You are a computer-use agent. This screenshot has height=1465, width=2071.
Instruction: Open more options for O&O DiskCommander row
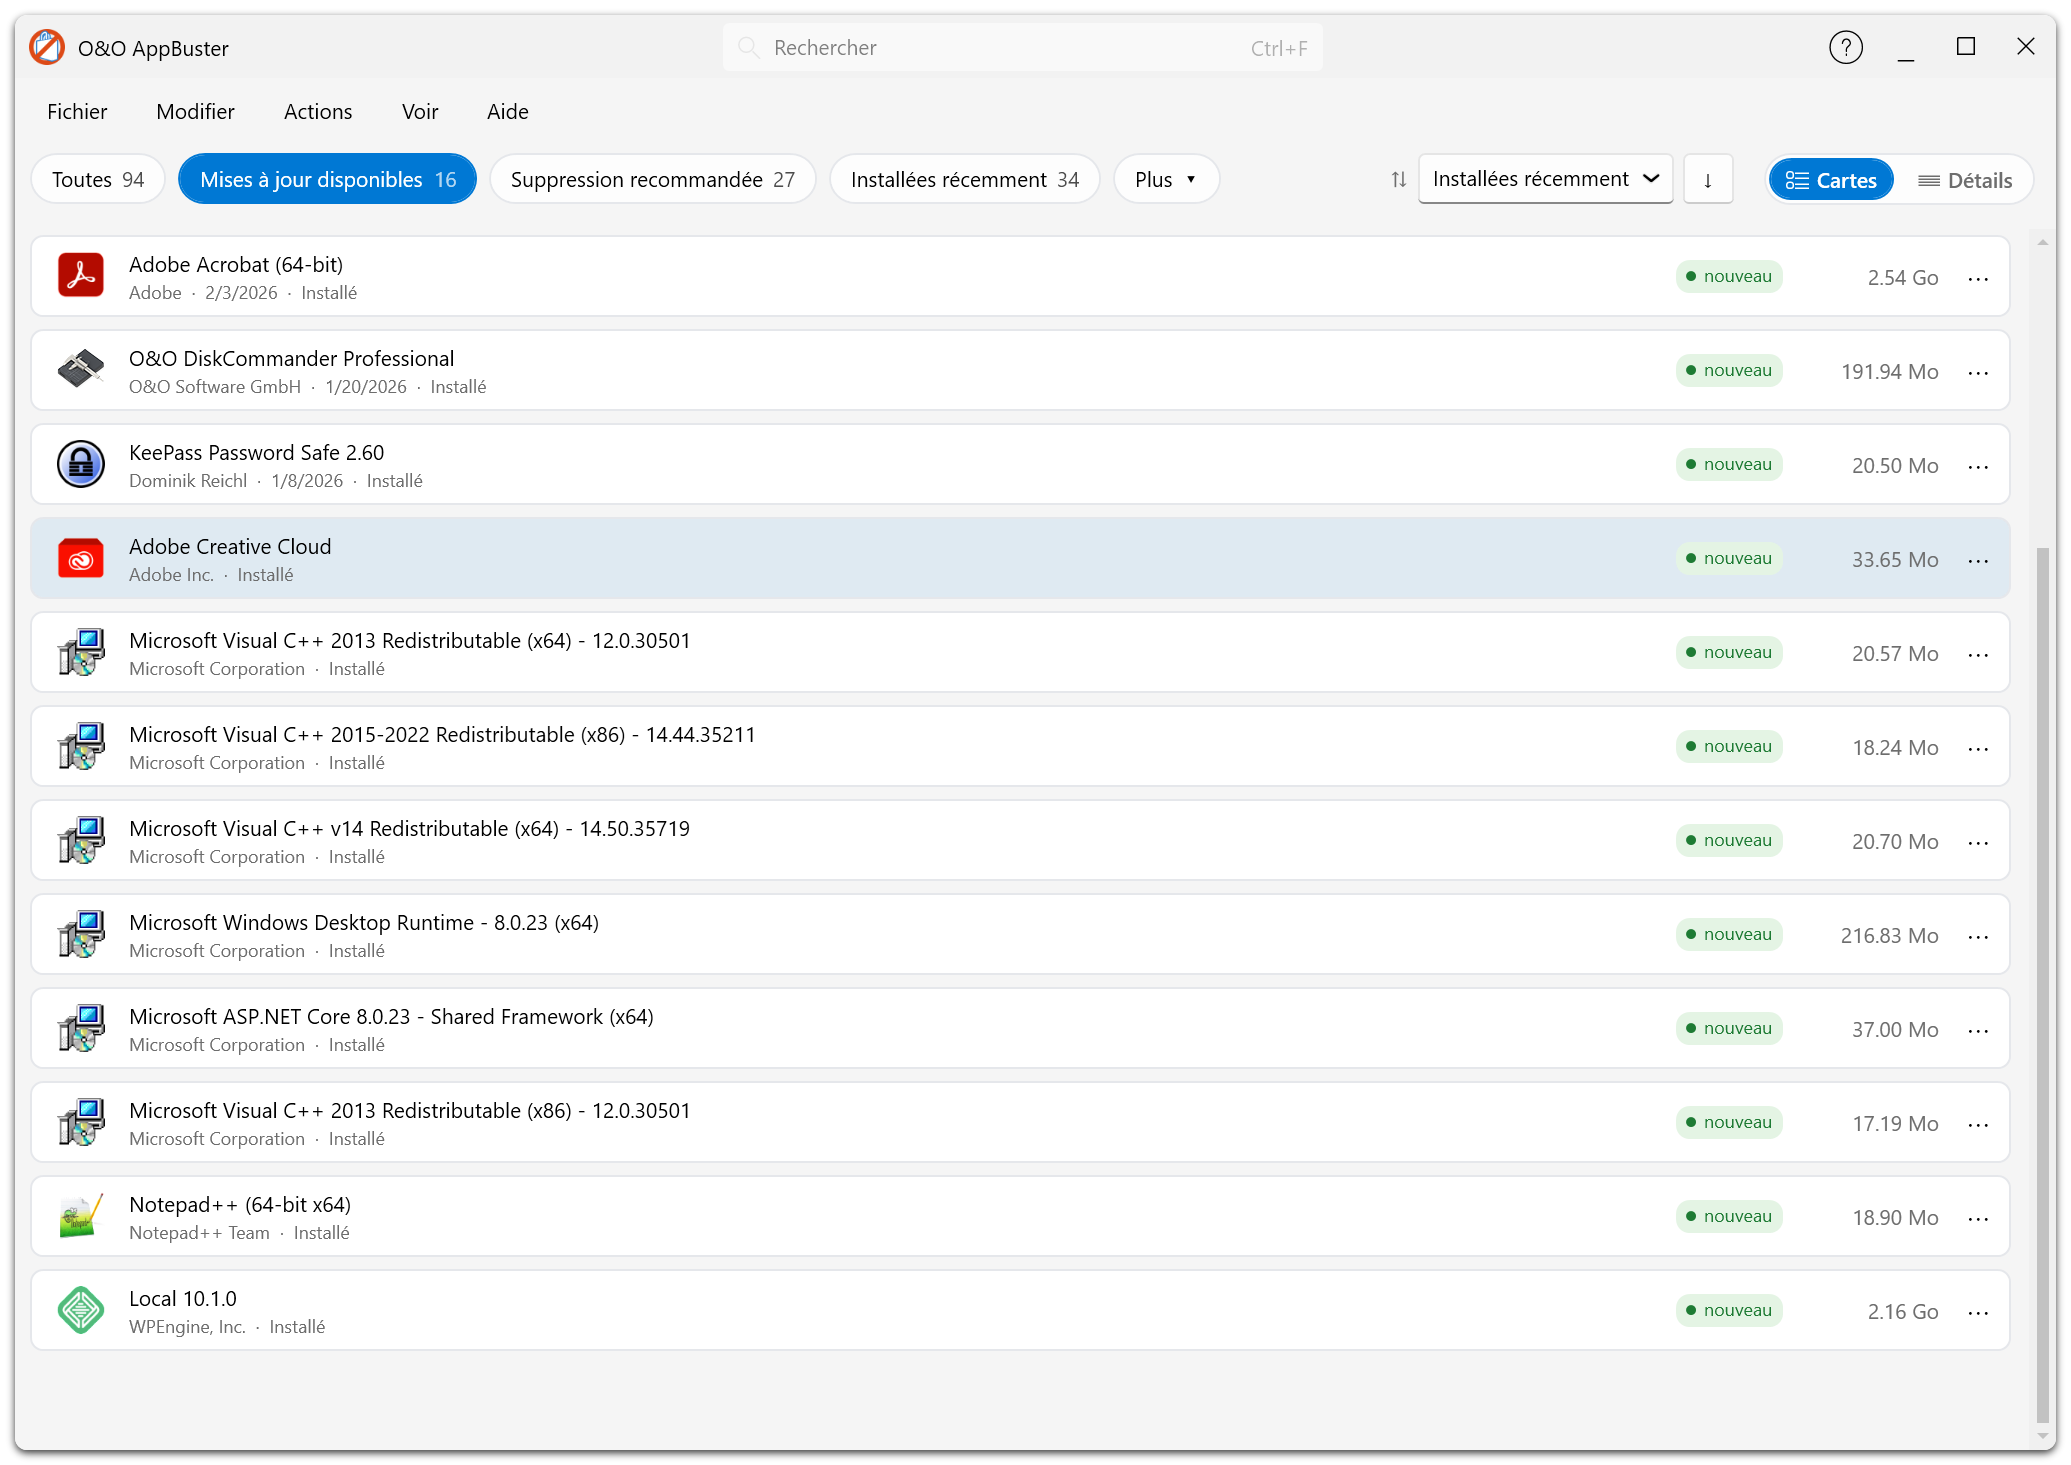[x=1977, y=372]
